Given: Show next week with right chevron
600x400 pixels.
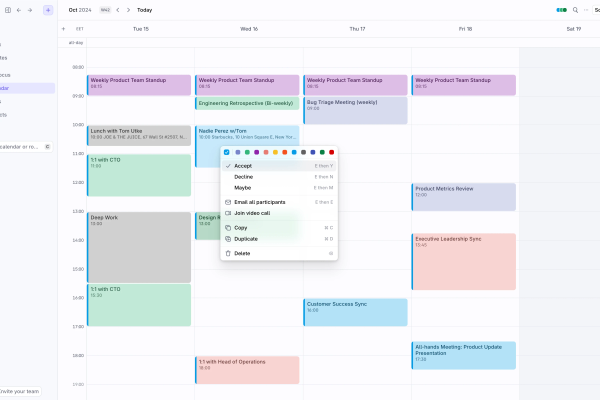Looking at the screenshot, I should (128, 10).
